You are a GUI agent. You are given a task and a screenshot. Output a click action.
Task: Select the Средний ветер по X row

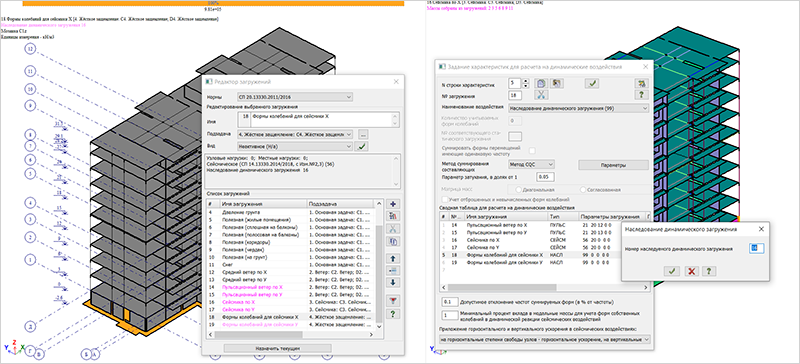pos(290,272)
